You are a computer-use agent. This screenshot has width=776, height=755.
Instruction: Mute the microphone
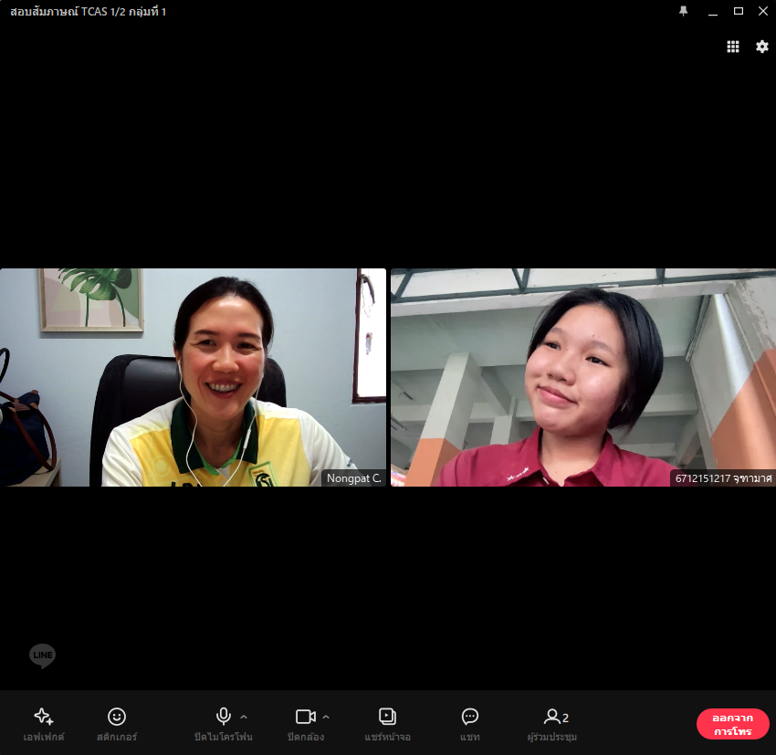tap(223, 723)
